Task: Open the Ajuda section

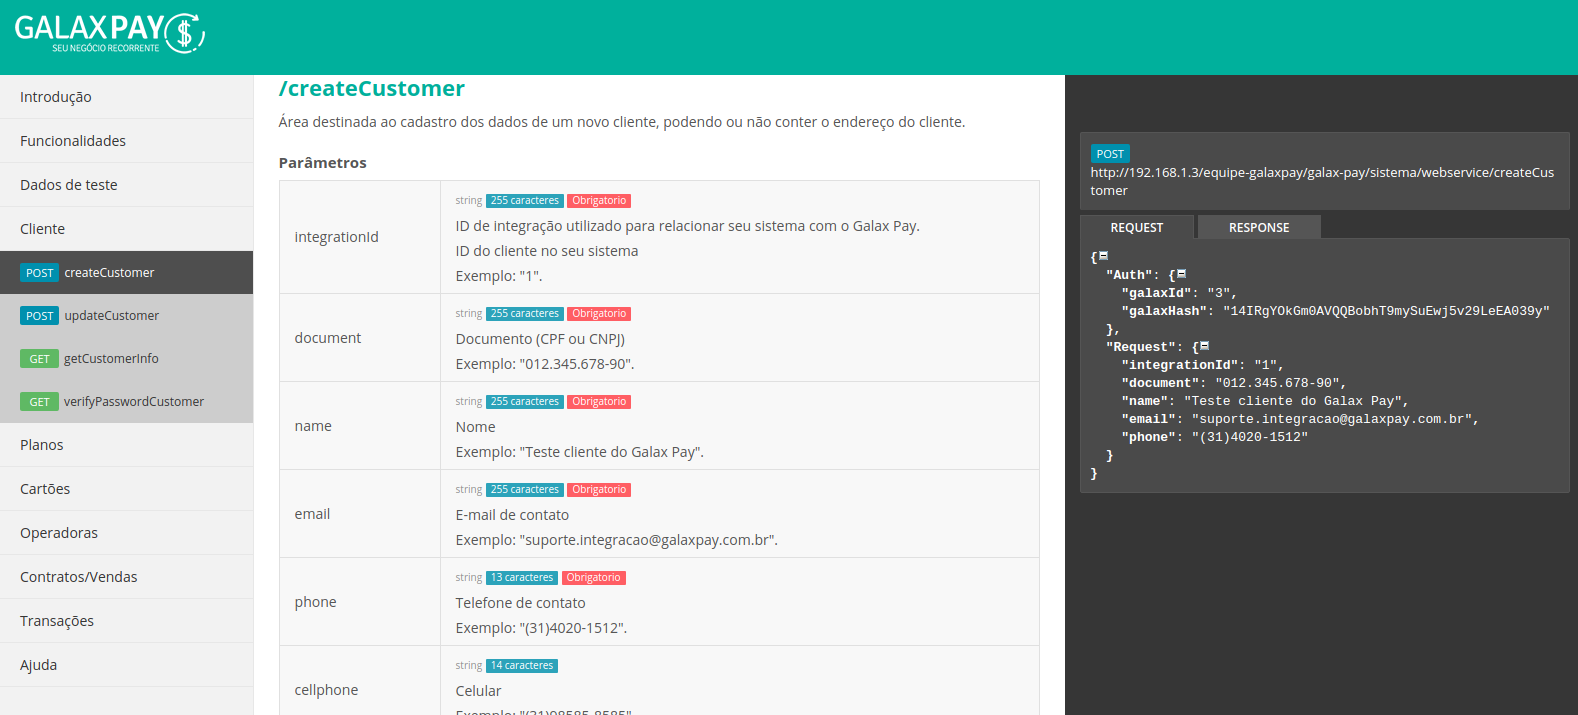Action: [126, 665]
